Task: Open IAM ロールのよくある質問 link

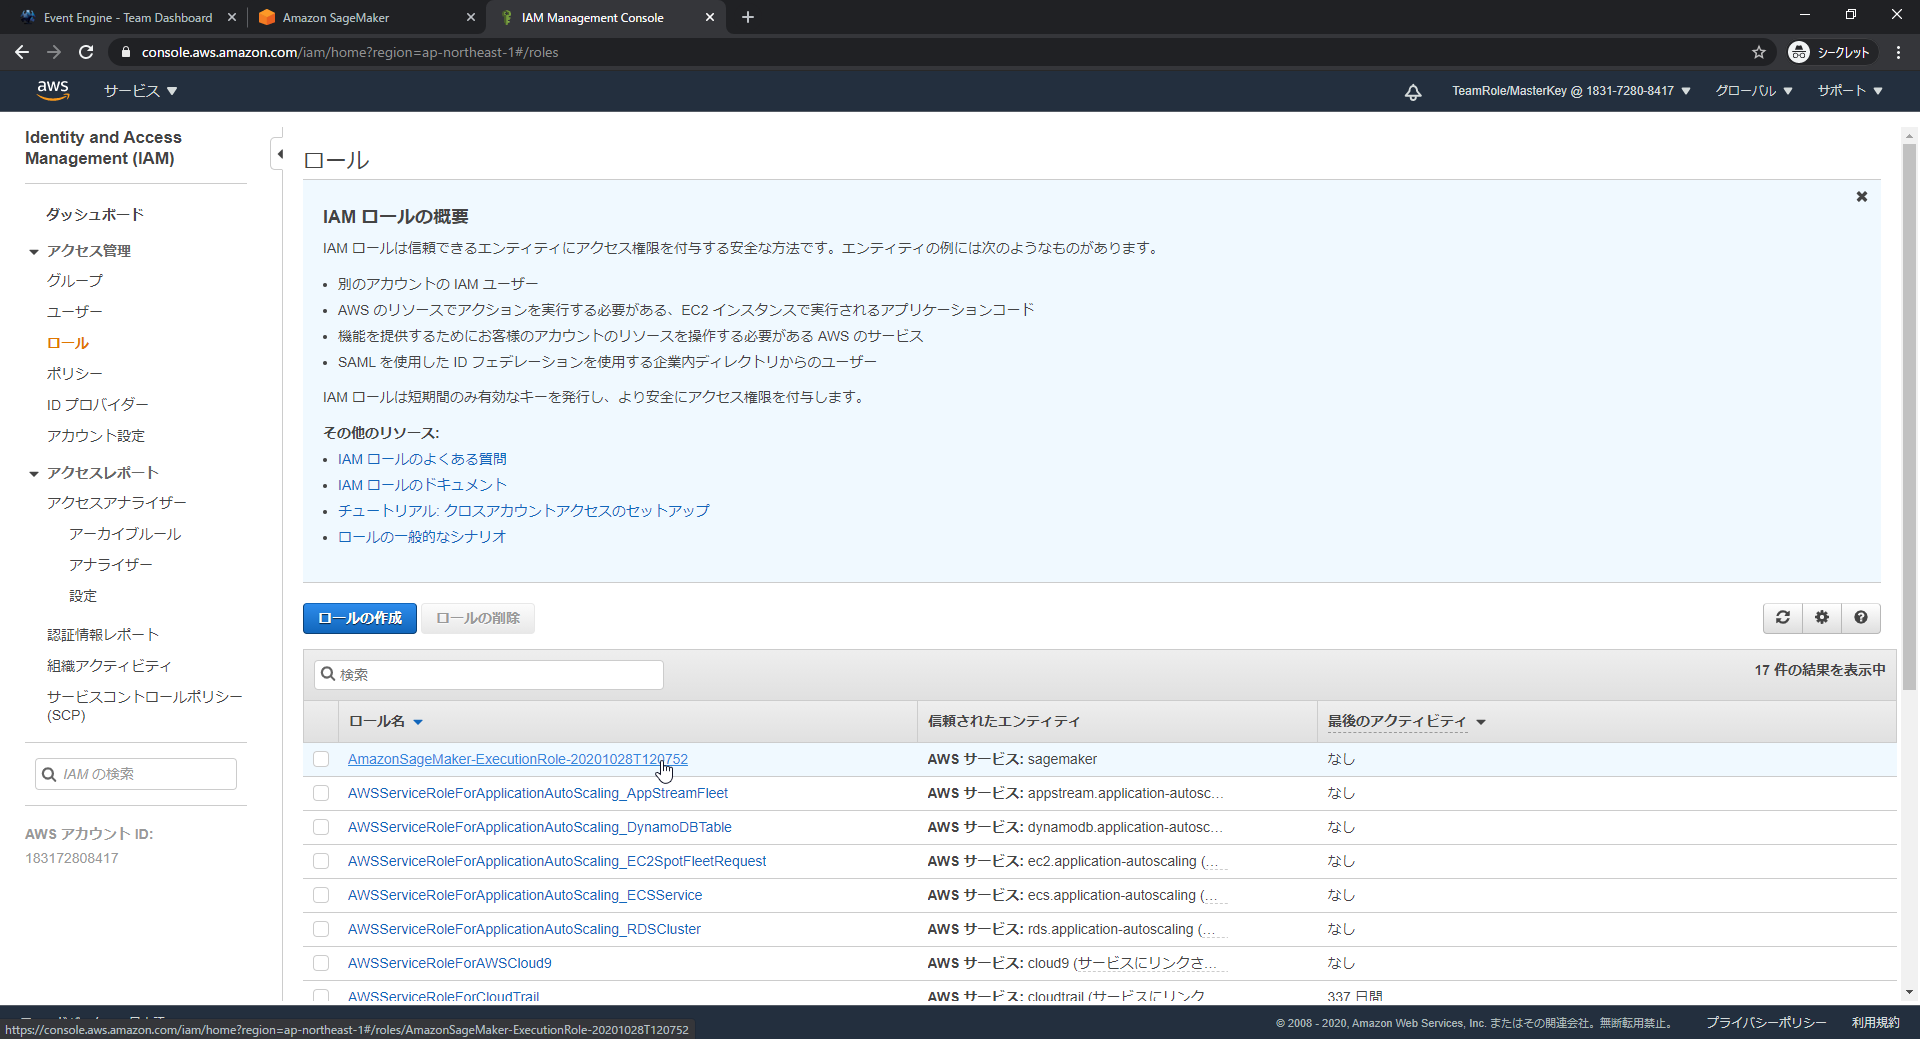Action: click(422, 459)
